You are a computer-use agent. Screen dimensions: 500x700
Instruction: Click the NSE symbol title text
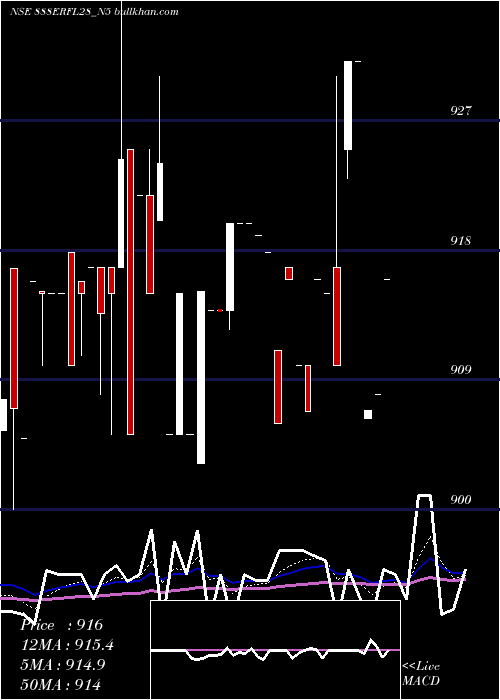click(x=94, y=12)
